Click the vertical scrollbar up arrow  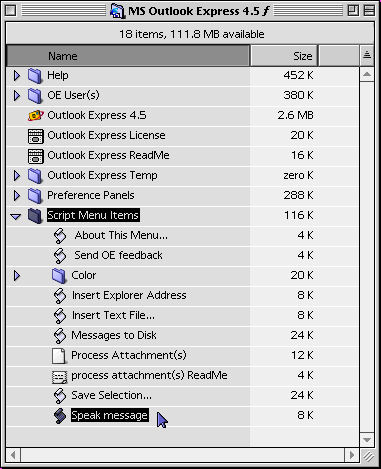coord(367,74)
